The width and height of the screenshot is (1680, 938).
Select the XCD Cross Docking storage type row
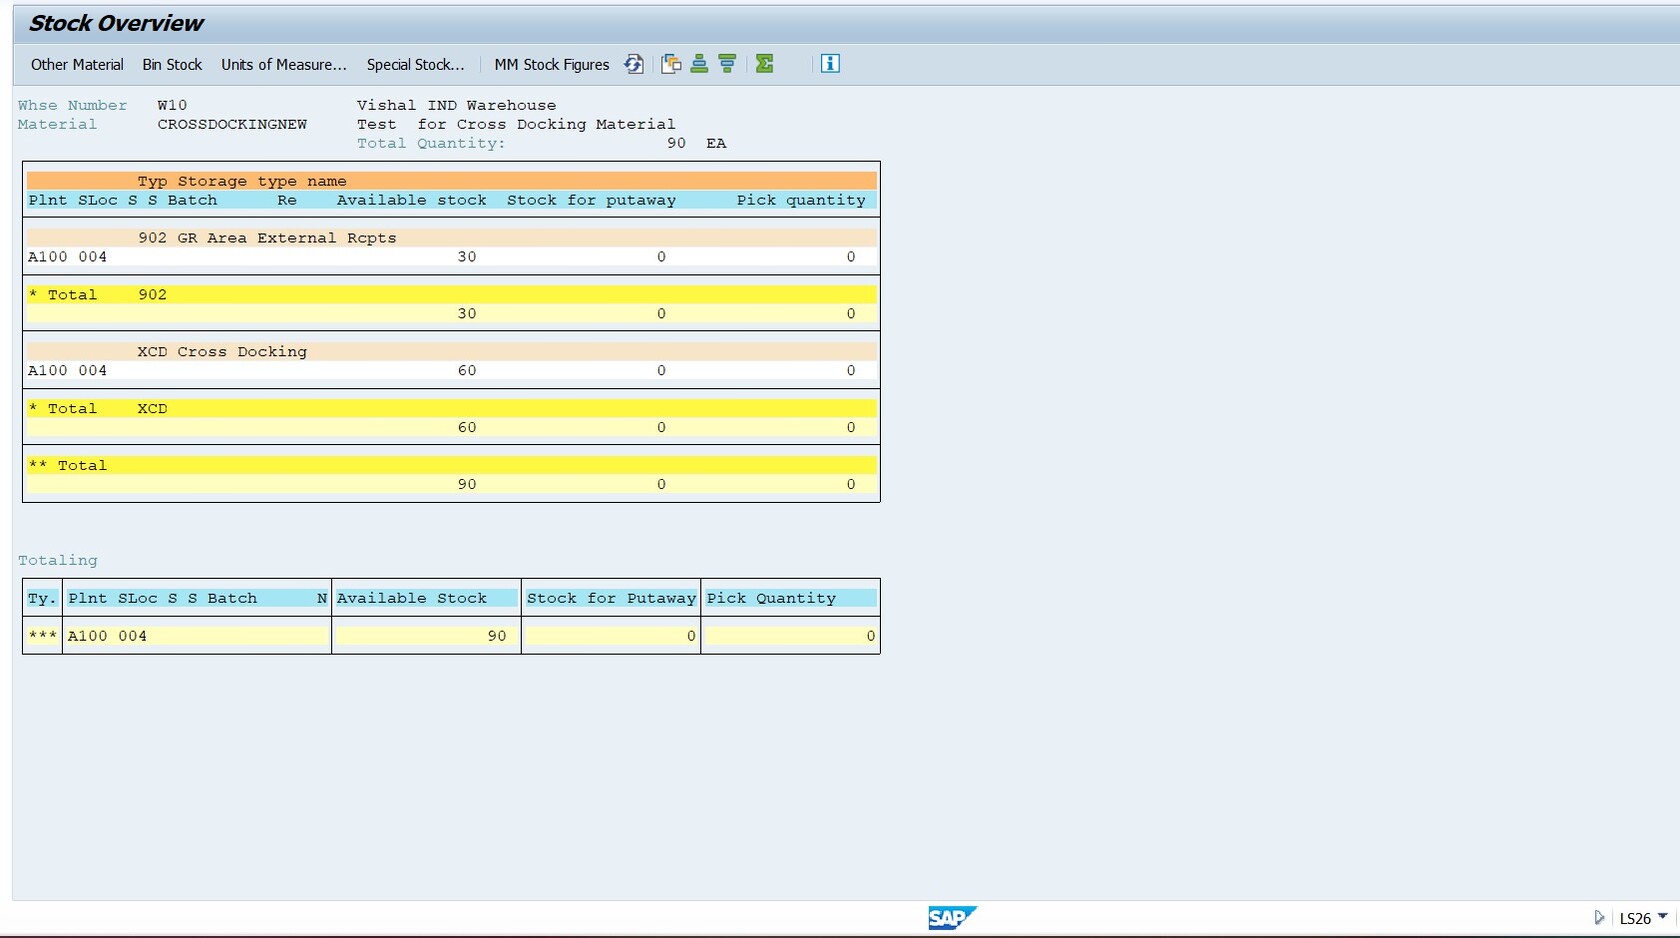pyautogui.click(x=451, y=352)
